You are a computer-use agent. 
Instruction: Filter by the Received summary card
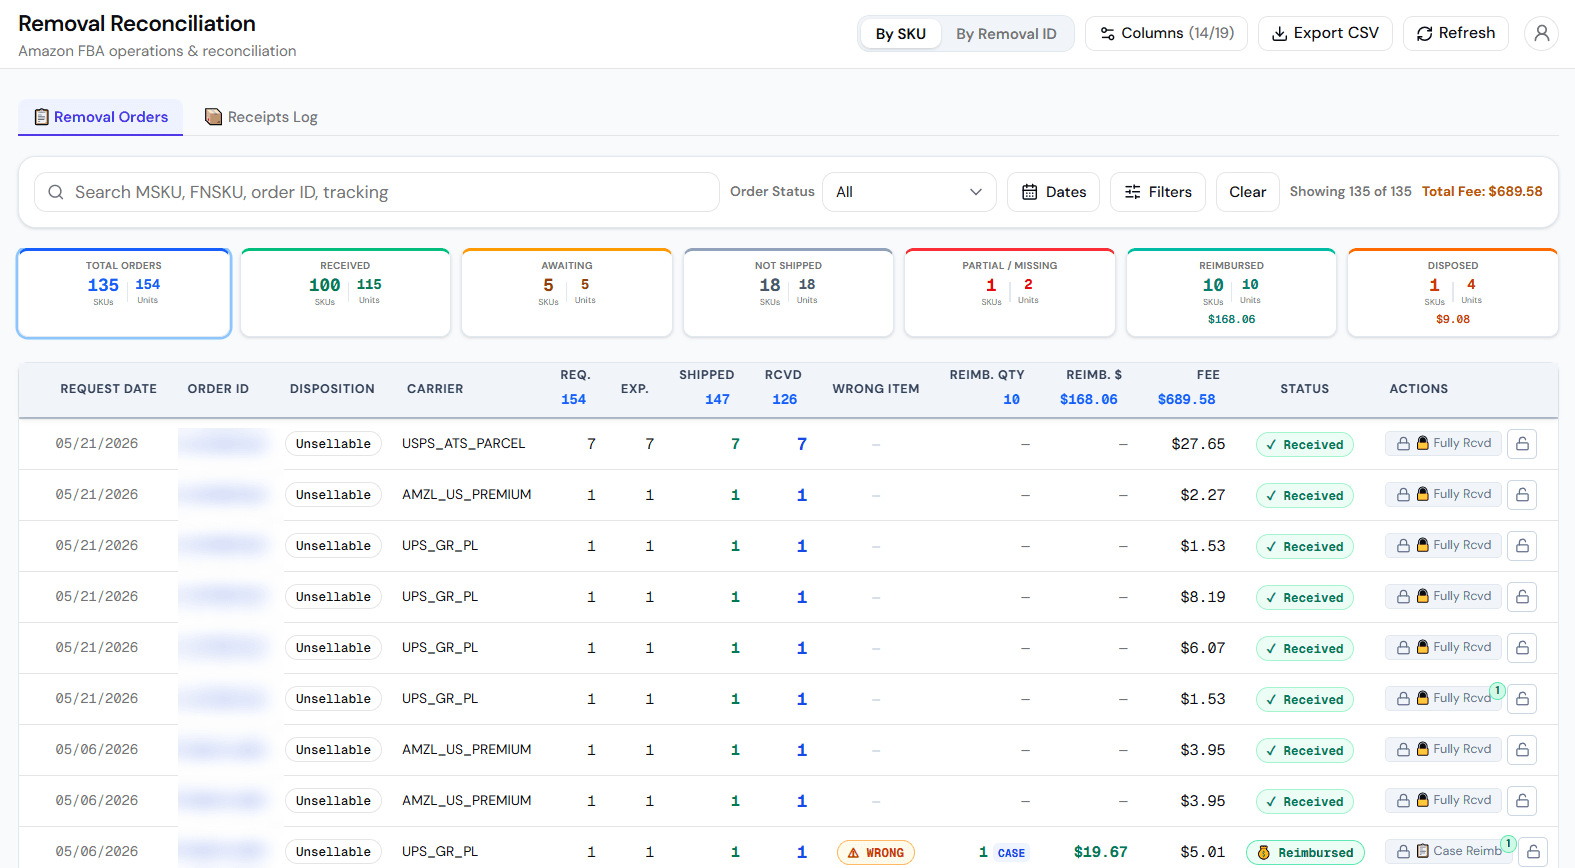pyautogui.click(x=345, y=293)
